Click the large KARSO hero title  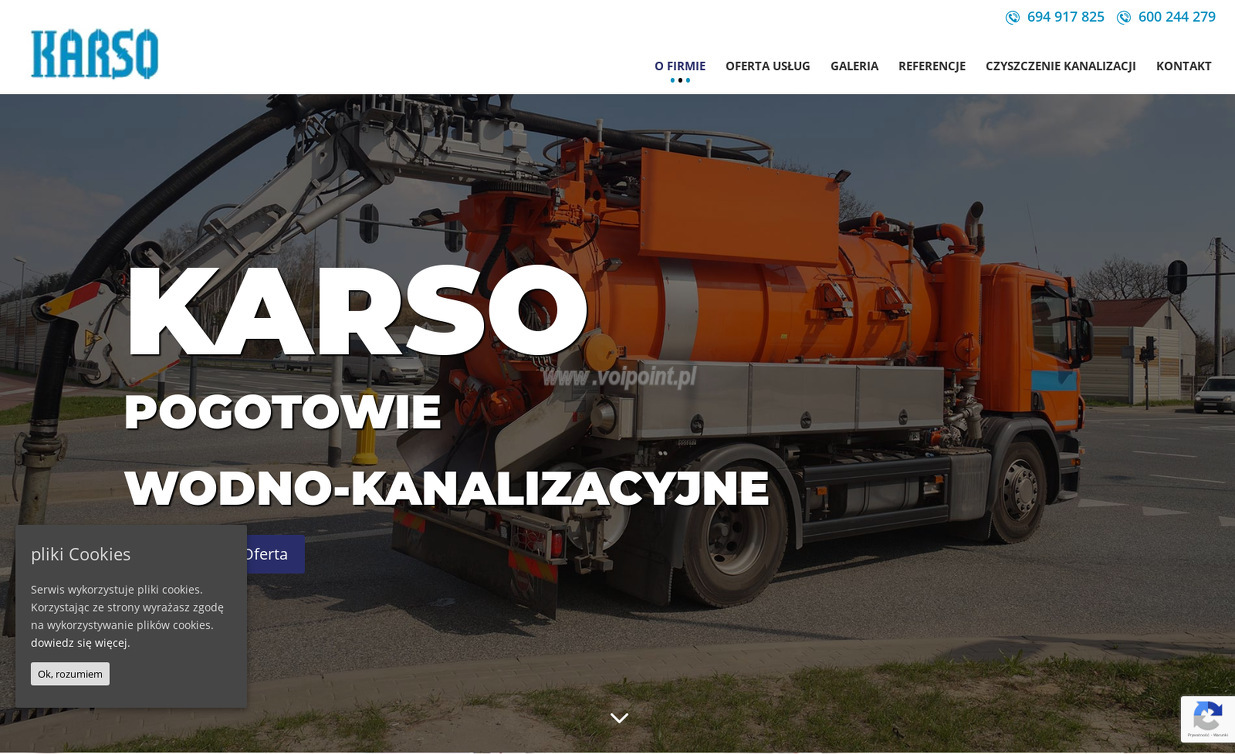[356, 310]
